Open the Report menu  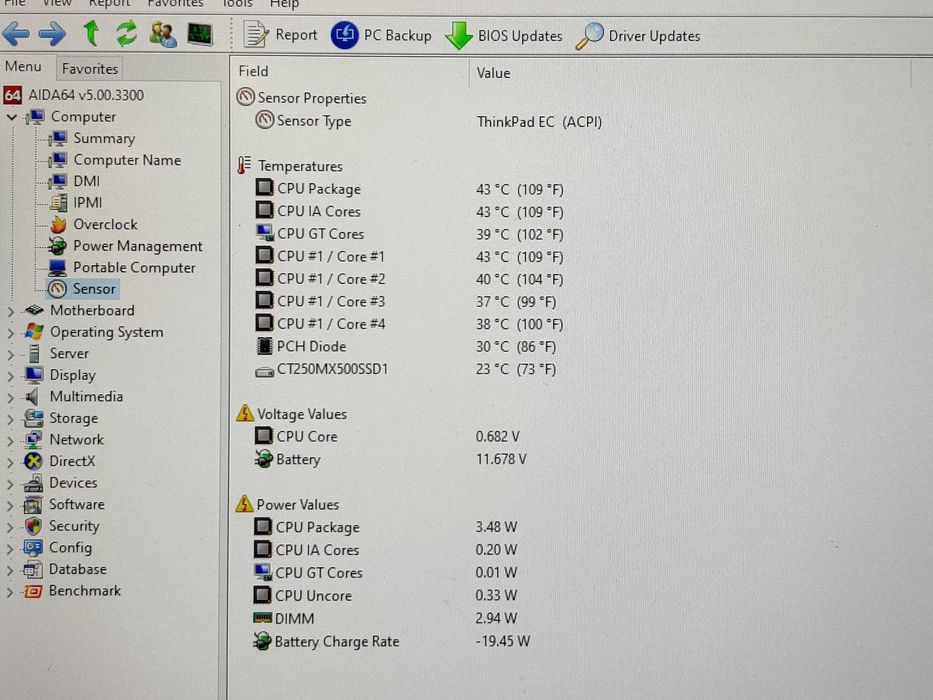click(x=109, y=4)
